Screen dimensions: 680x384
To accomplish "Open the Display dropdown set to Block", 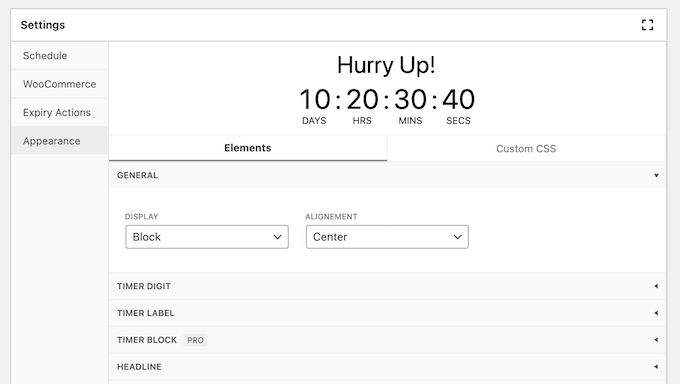I will 207,237.
